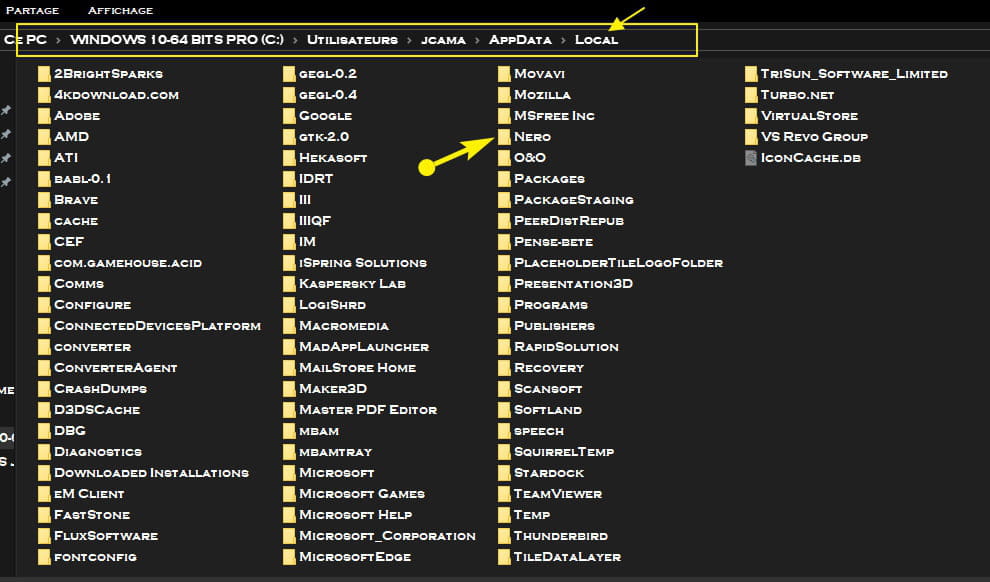Select the folder name babl-0.1

point(83,179)
